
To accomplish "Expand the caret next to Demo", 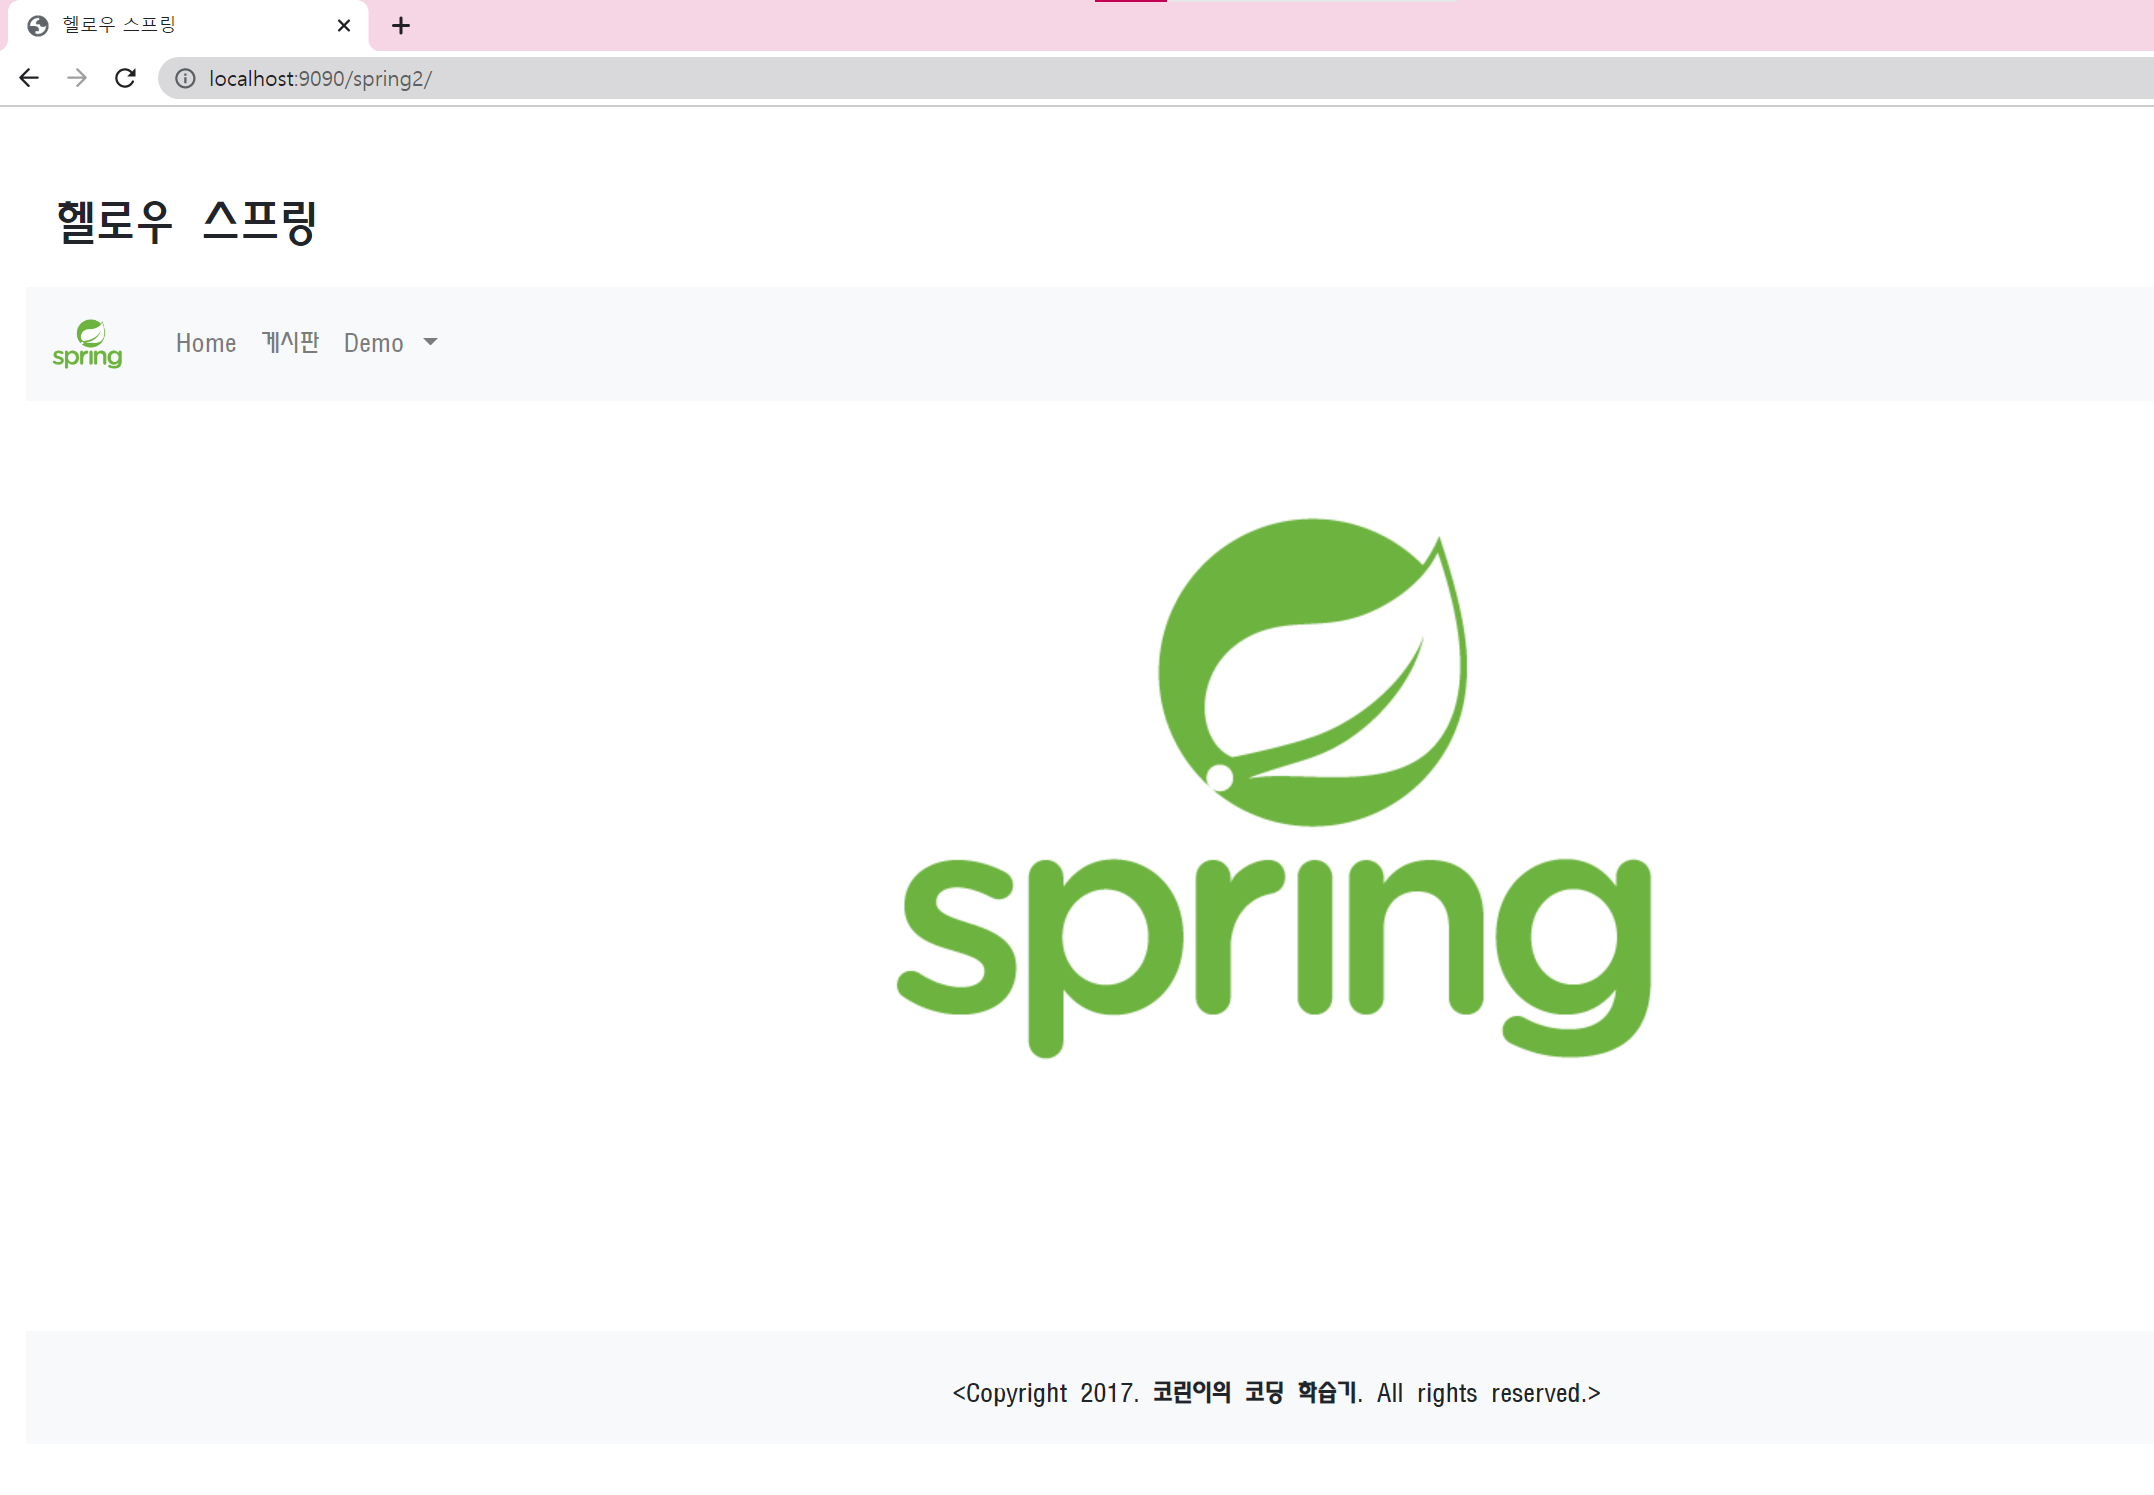I will click(x=430, y=342).
